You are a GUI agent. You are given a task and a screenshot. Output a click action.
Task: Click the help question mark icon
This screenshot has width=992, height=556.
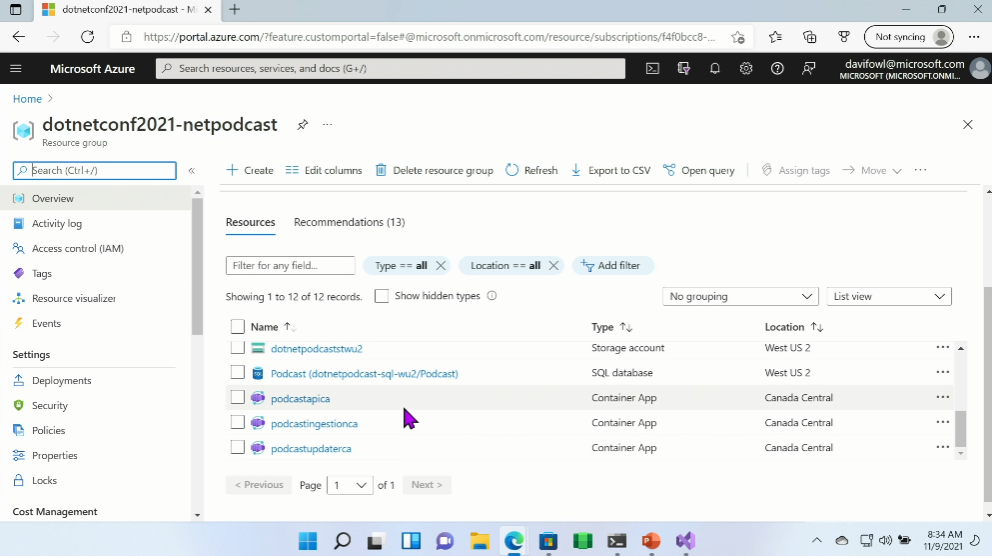pos(777,69)
